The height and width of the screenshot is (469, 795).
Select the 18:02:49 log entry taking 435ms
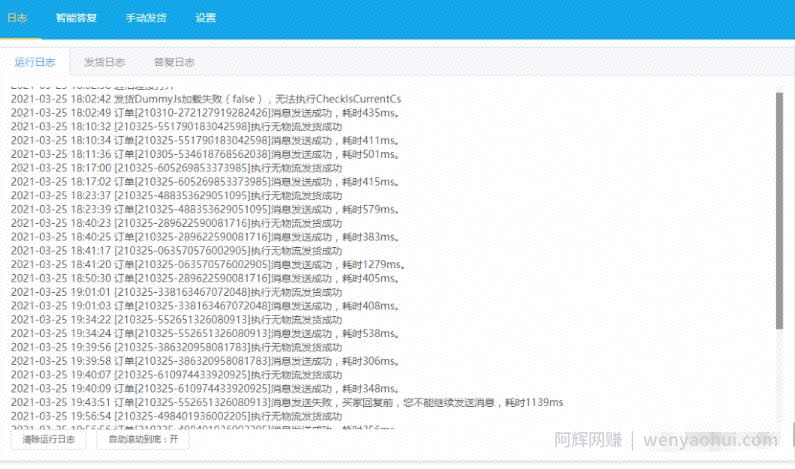(205, 113)
